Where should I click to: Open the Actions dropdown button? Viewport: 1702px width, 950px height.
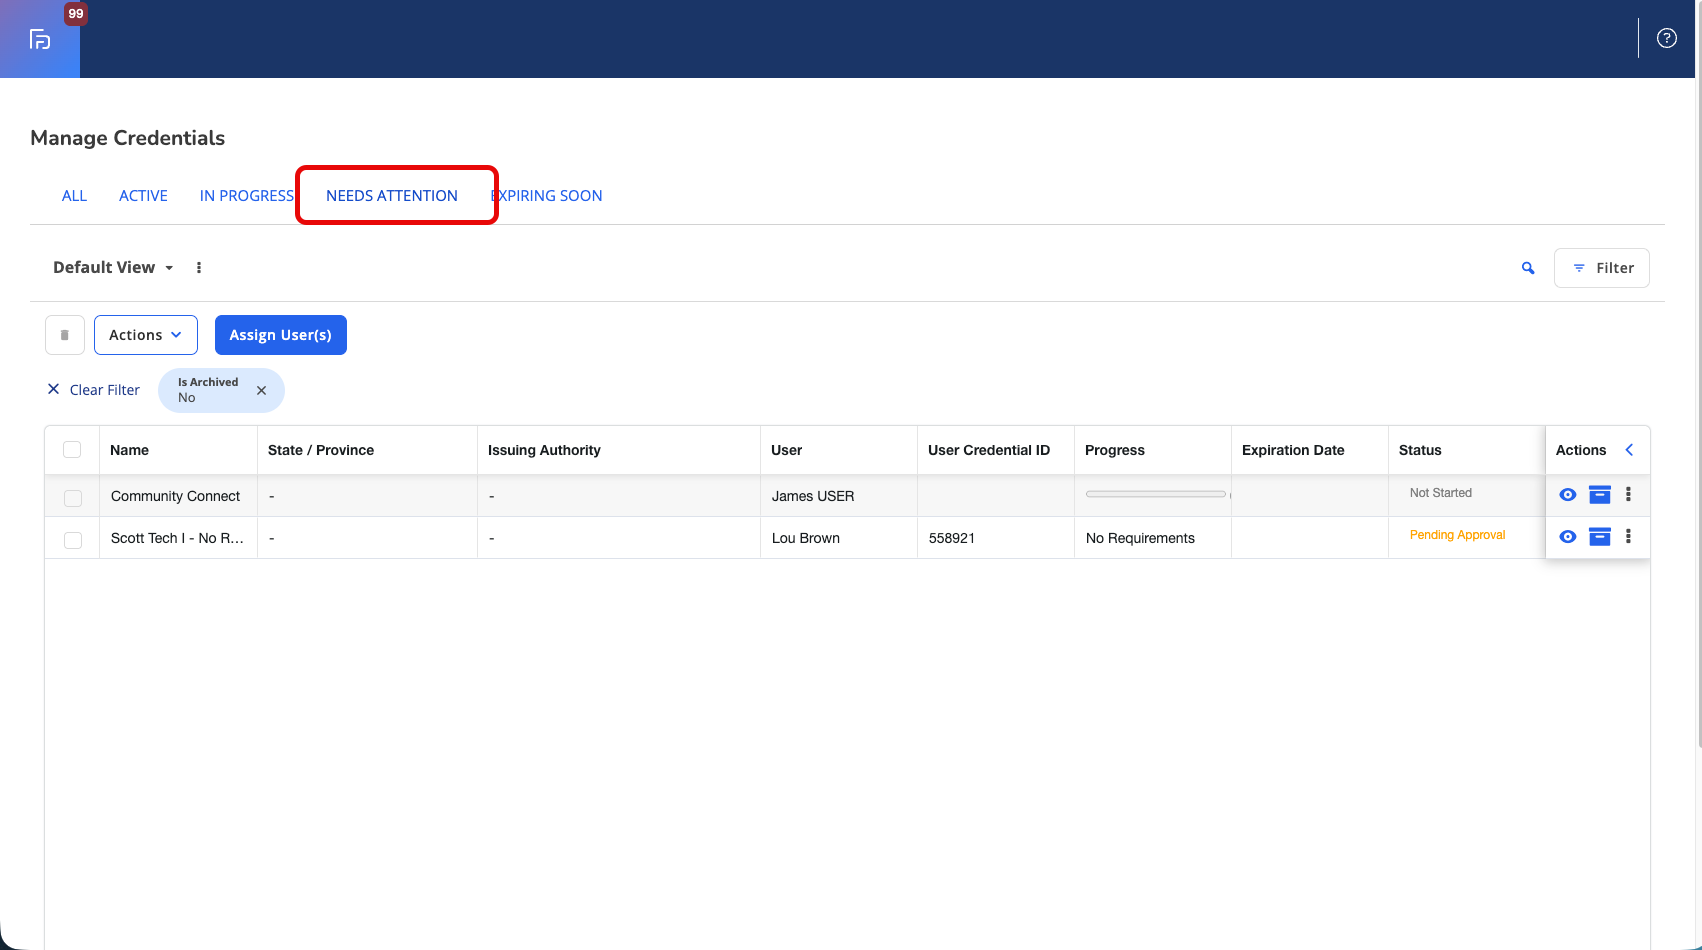(146, 335)
